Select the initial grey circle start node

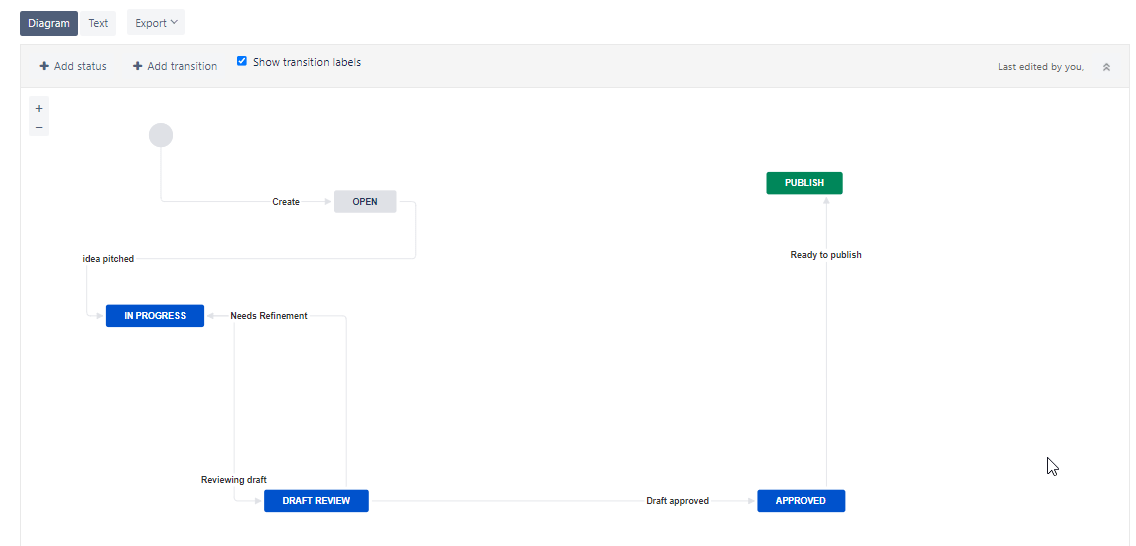coord(161,135)
